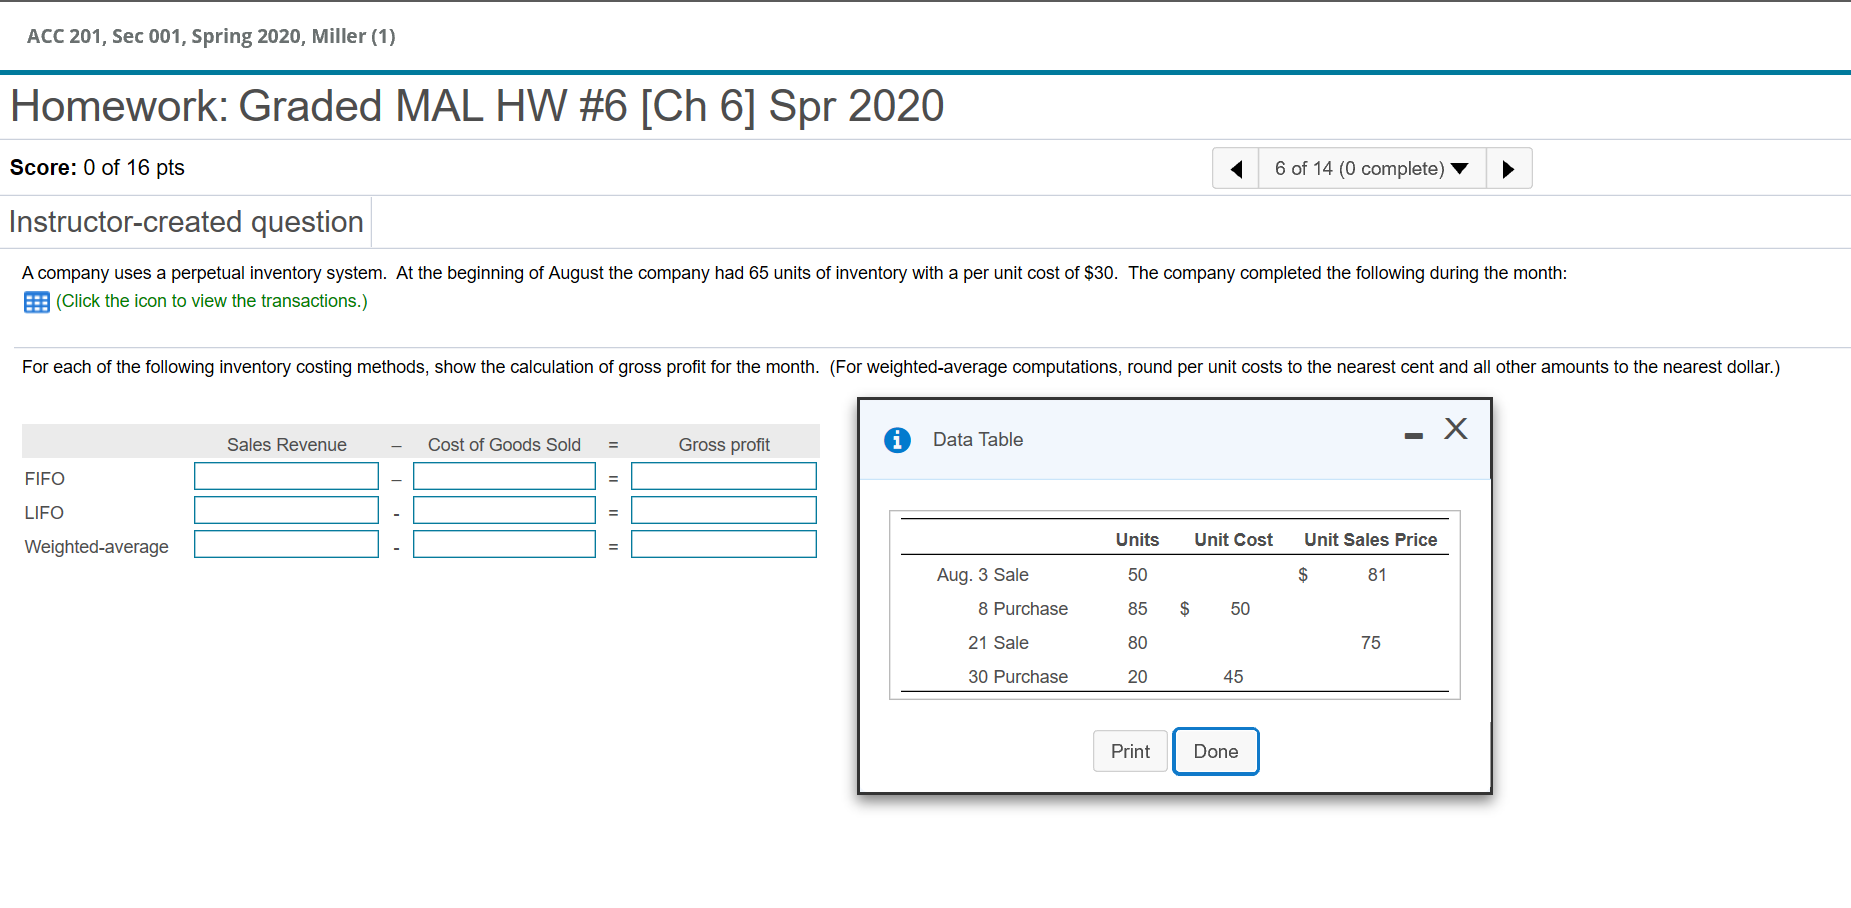Click the info icon in the Data Table dialog
Image resolution: width=1851 pixels, height=908 pixels.
click(897, 439)
